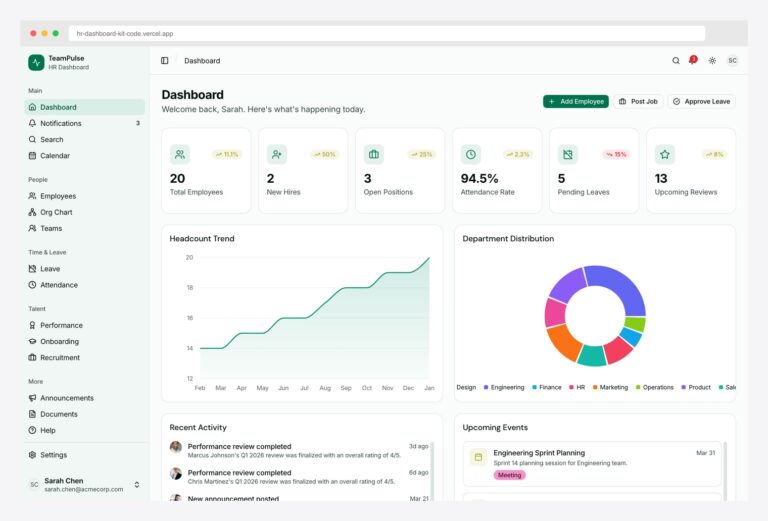Screen dimensions: 768x521
Task: Click the Upcoming Events scrollbar
Action: tap(725, 470)
